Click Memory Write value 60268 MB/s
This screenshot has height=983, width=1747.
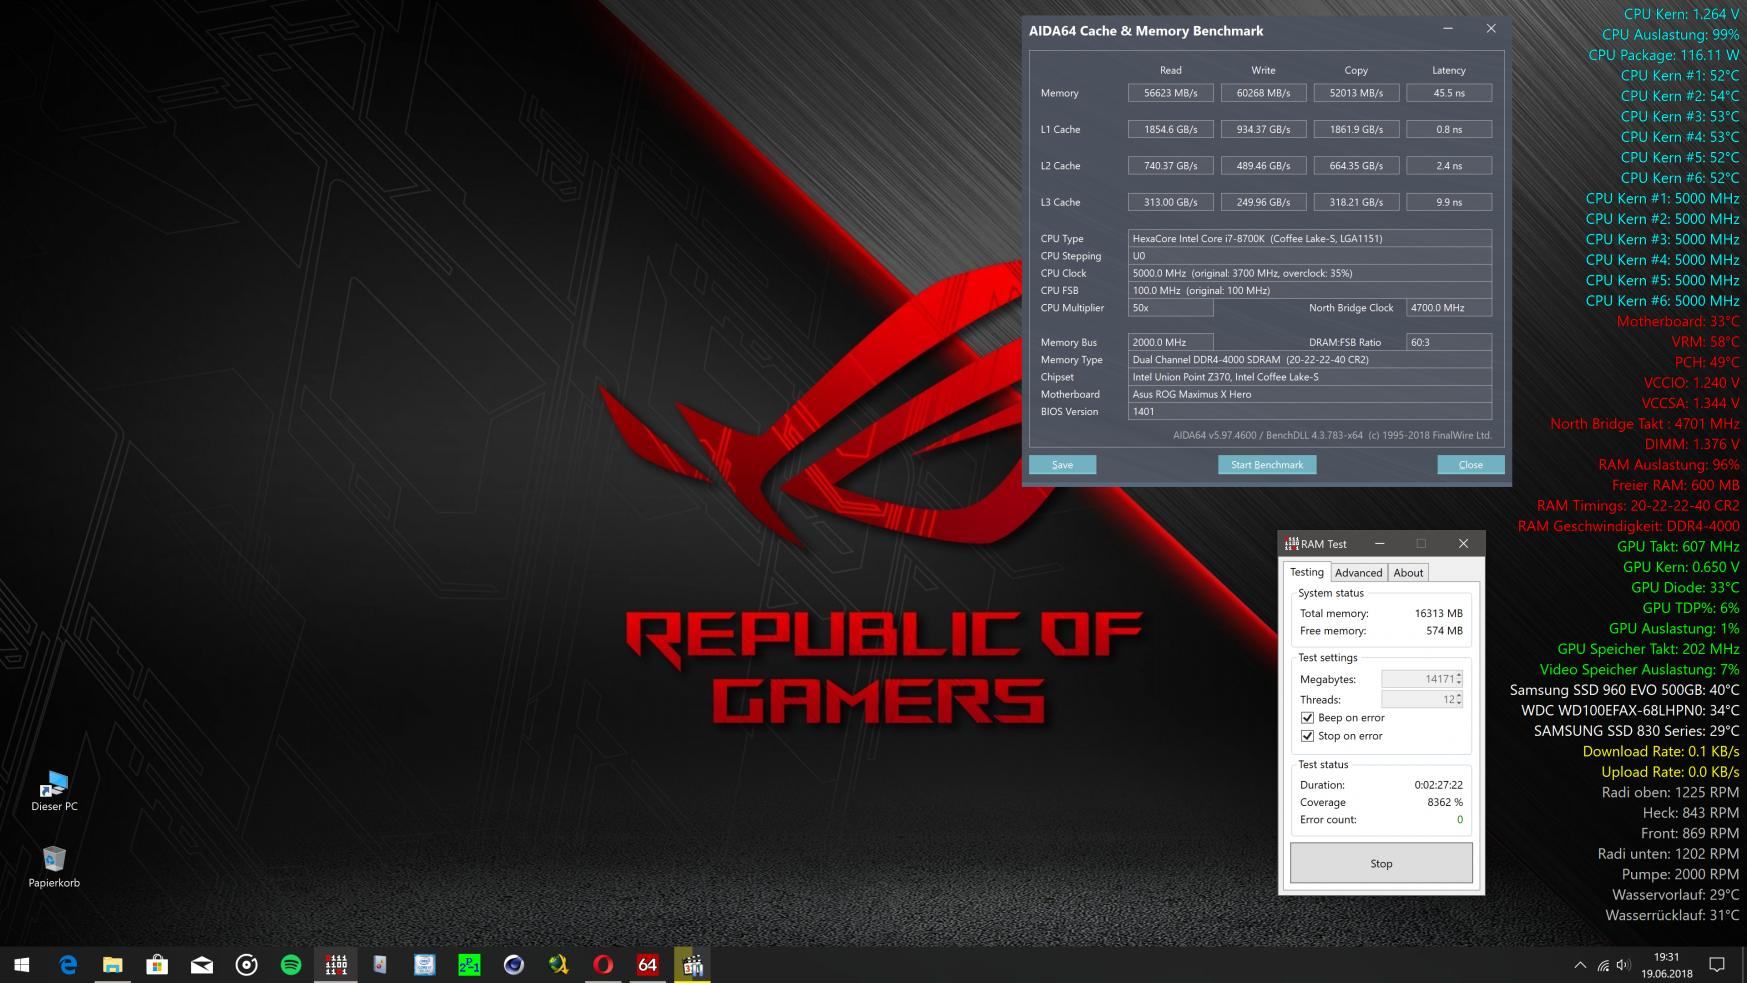(1263, 93)
